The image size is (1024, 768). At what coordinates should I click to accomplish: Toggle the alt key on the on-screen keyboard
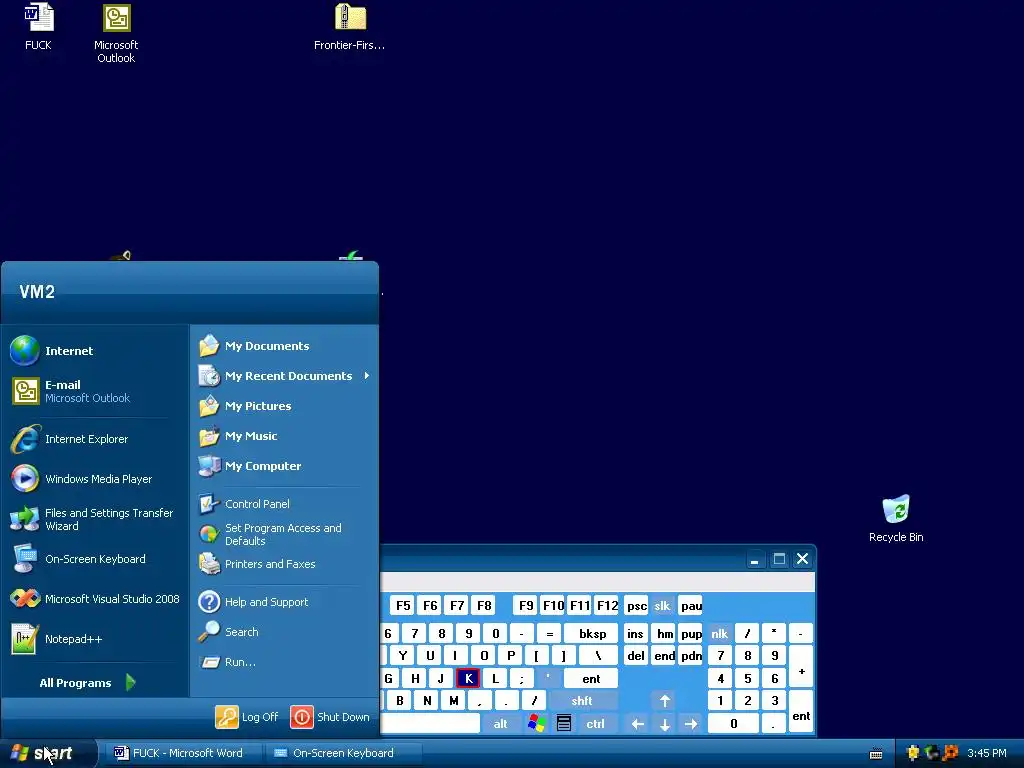501,724
